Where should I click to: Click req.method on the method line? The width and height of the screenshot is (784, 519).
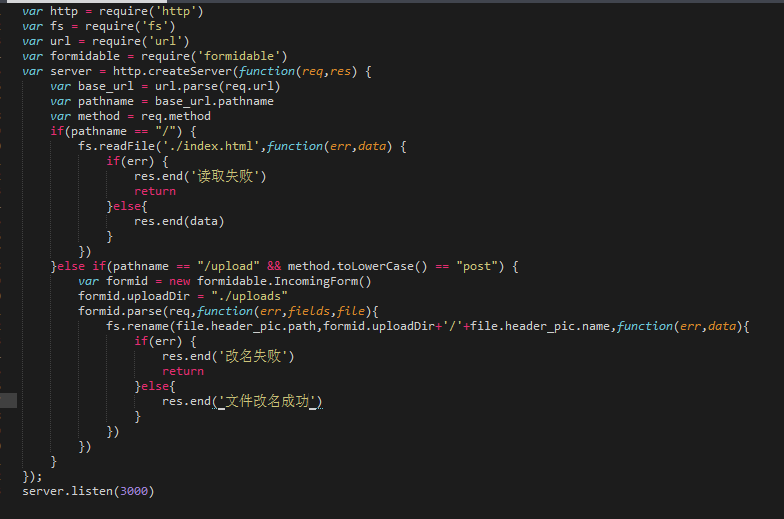tap(176, 116)
